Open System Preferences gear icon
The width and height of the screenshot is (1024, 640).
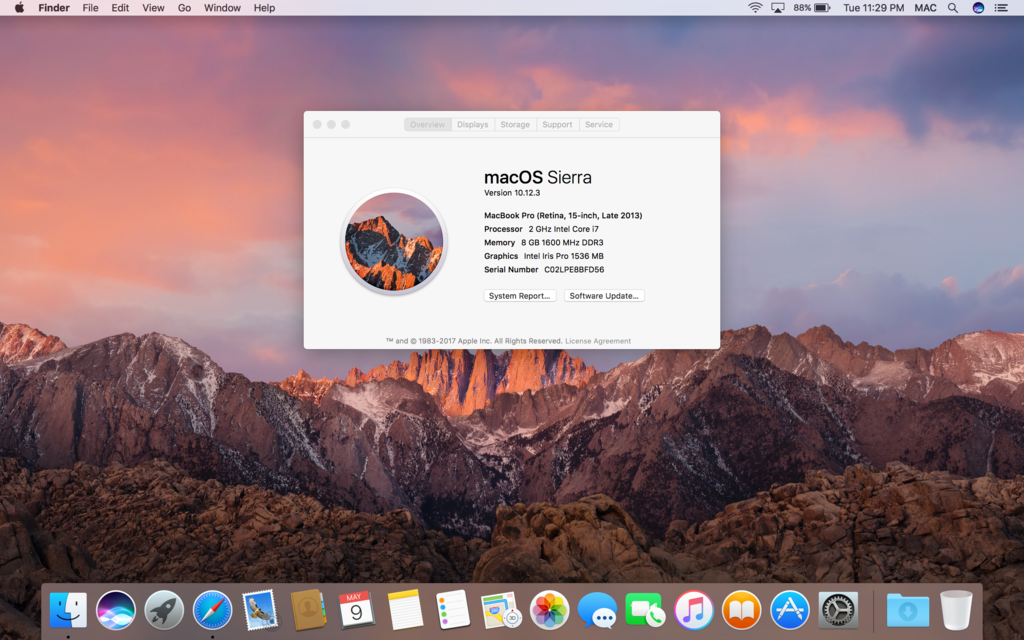[x=838, y=610]
